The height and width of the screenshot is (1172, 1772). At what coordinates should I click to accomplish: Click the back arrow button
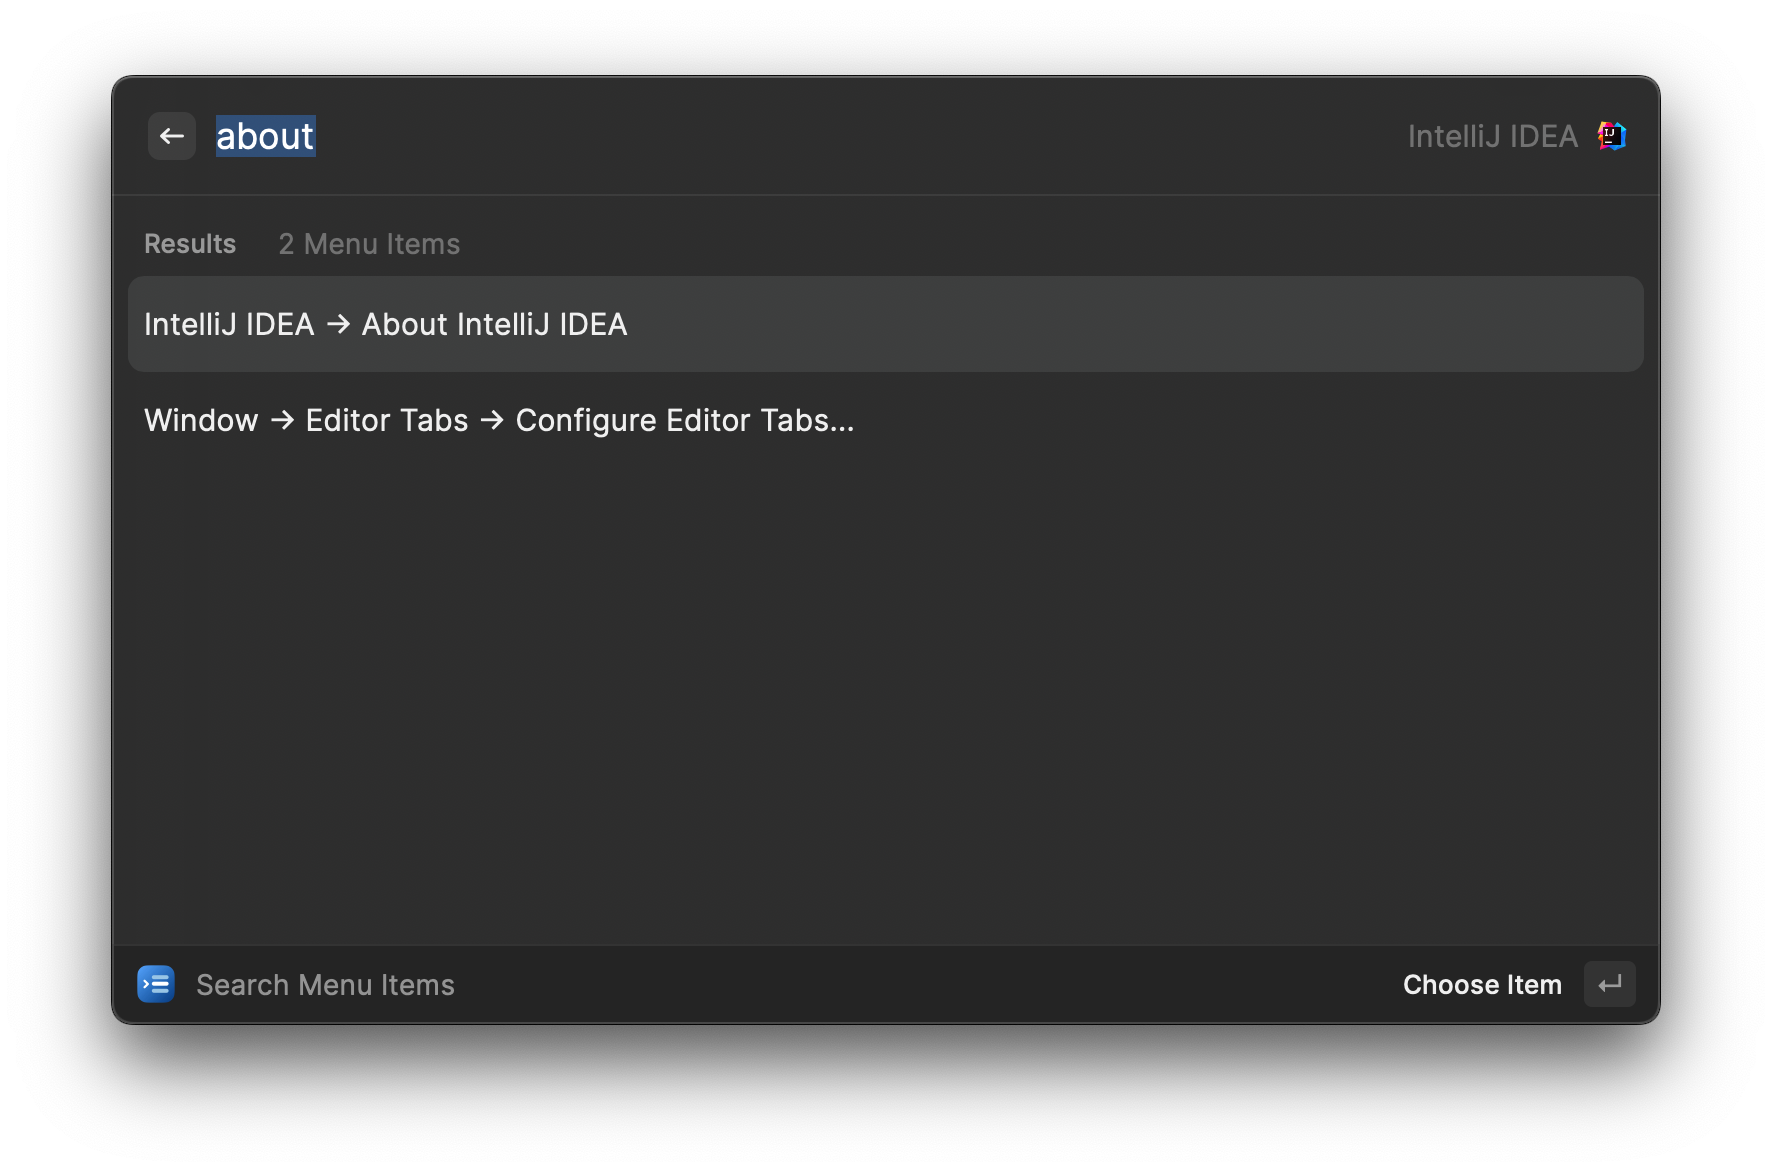[x=172, y=136]
